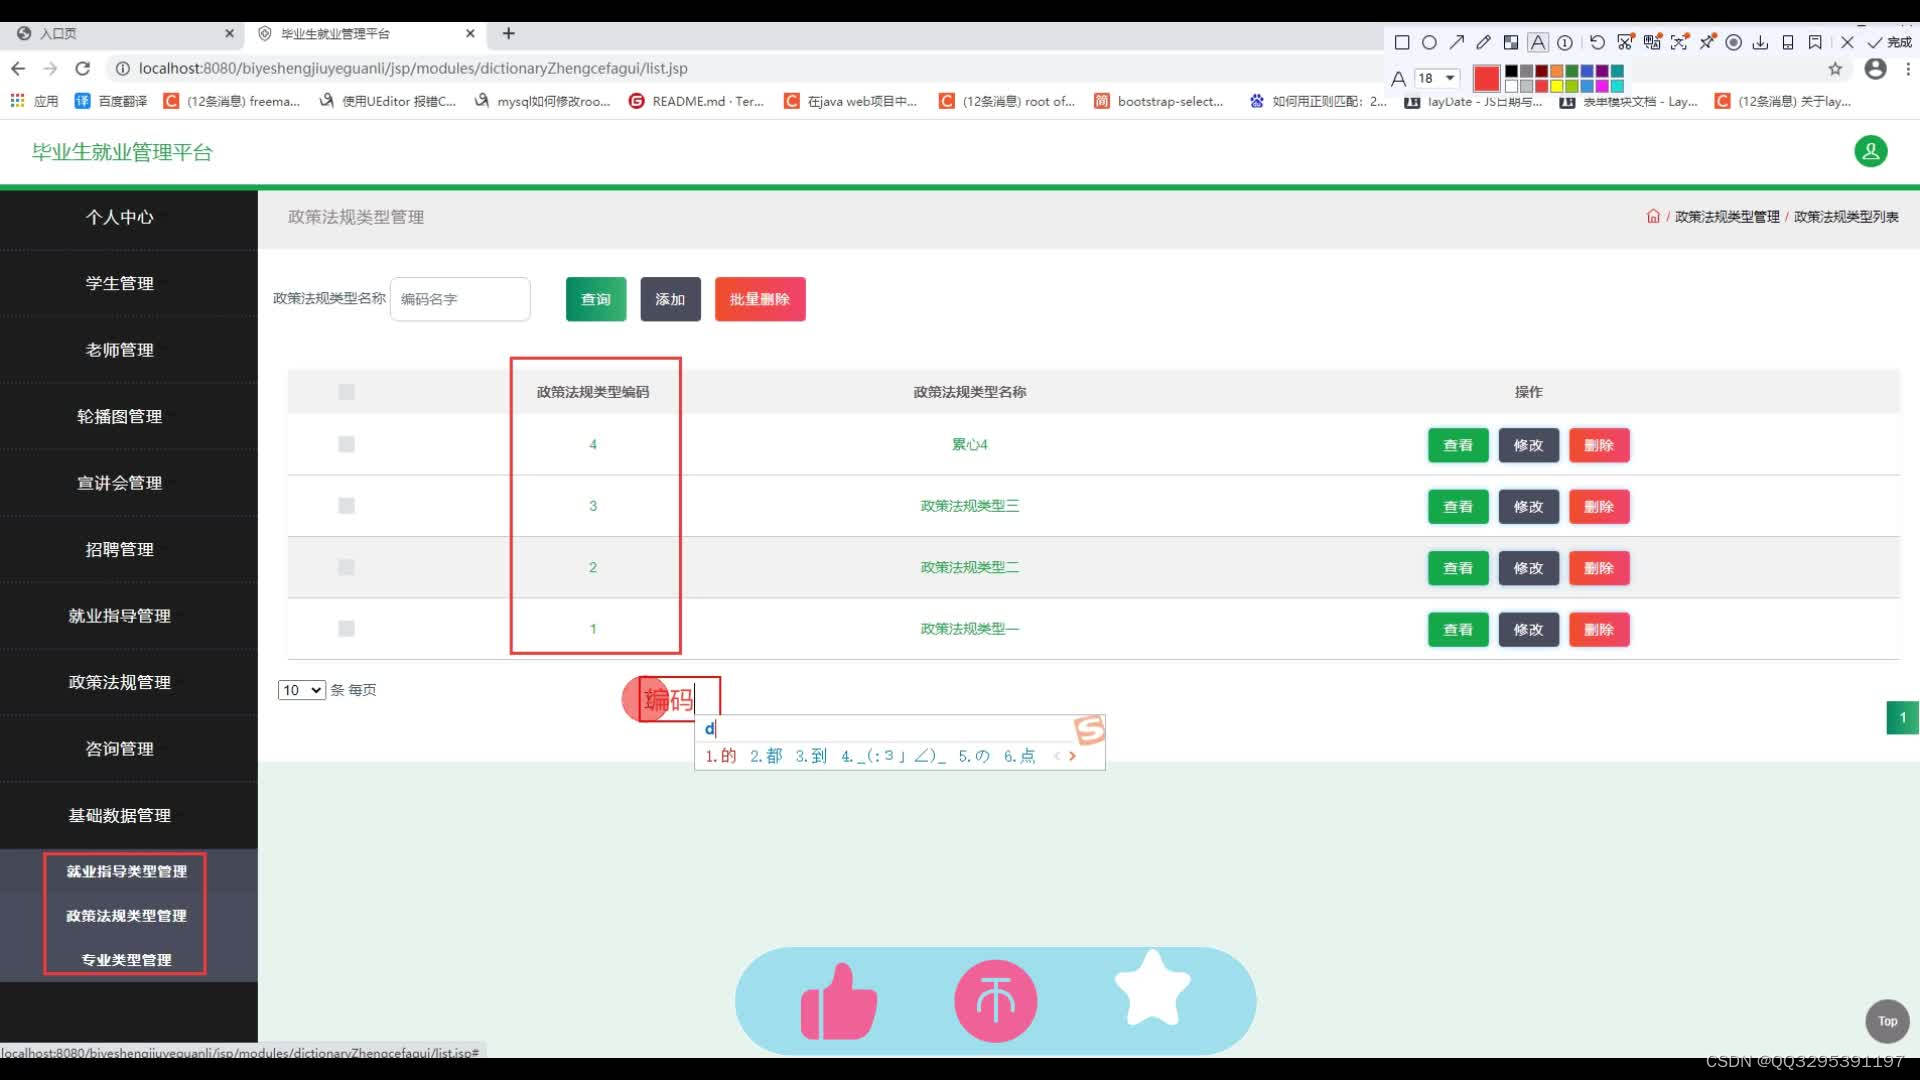Screen dimensions: 1920x1080
Task: Click the breadcrumb home icon
Action: tap(1653, 217)
